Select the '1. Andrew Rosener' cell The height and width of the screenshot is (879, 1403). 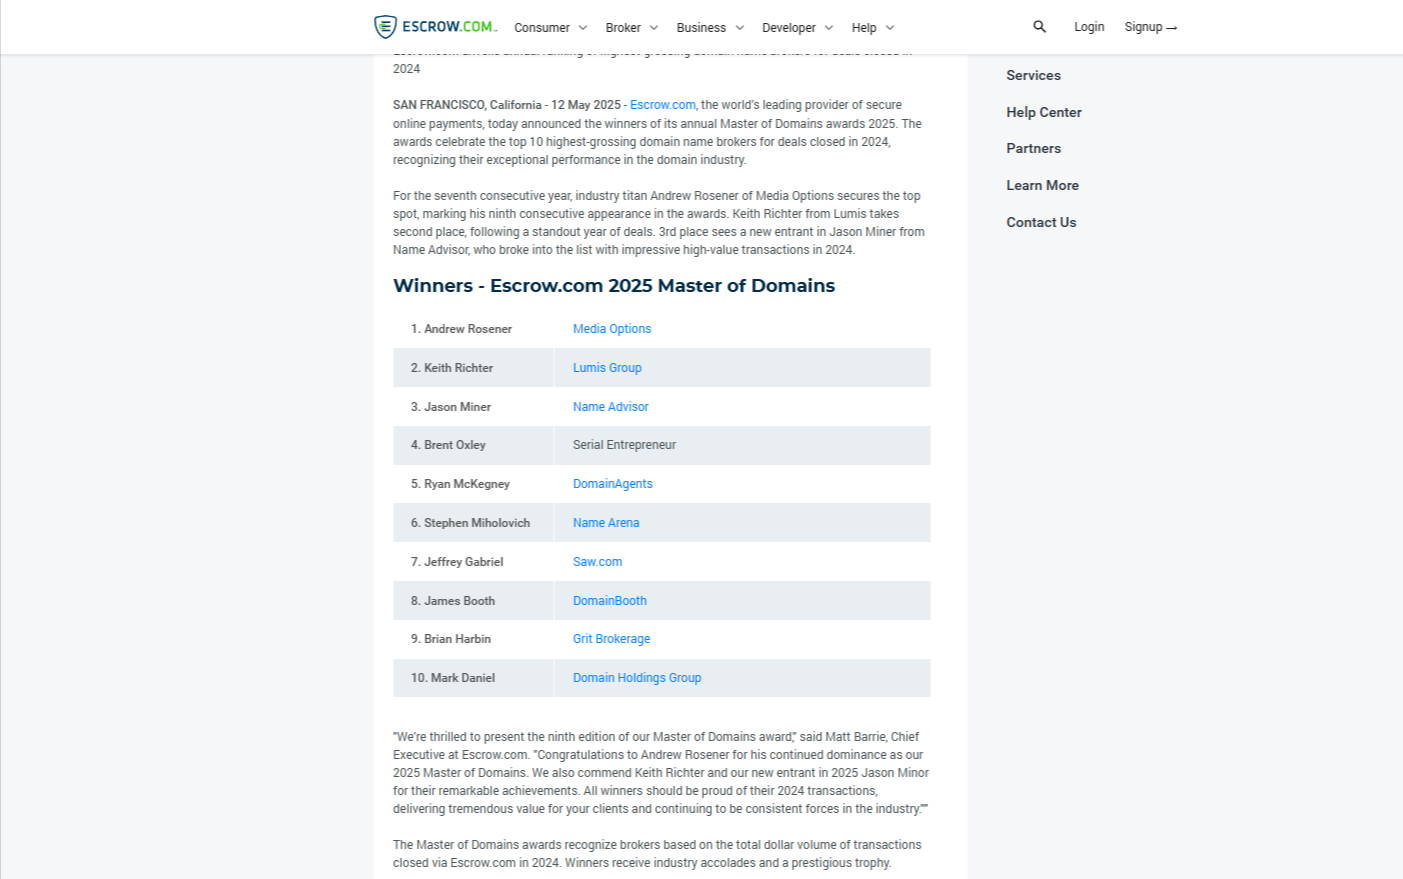473,329
